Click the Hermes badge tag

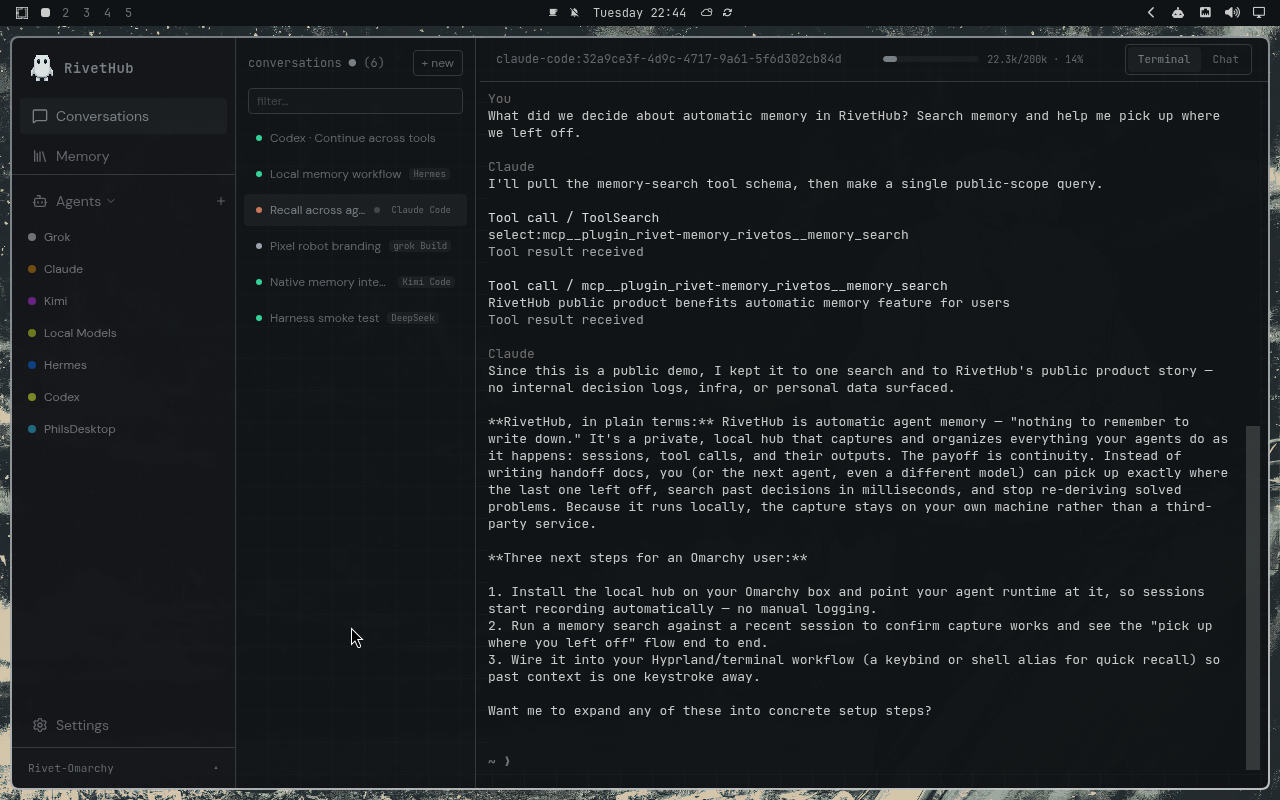pos(429,174)
